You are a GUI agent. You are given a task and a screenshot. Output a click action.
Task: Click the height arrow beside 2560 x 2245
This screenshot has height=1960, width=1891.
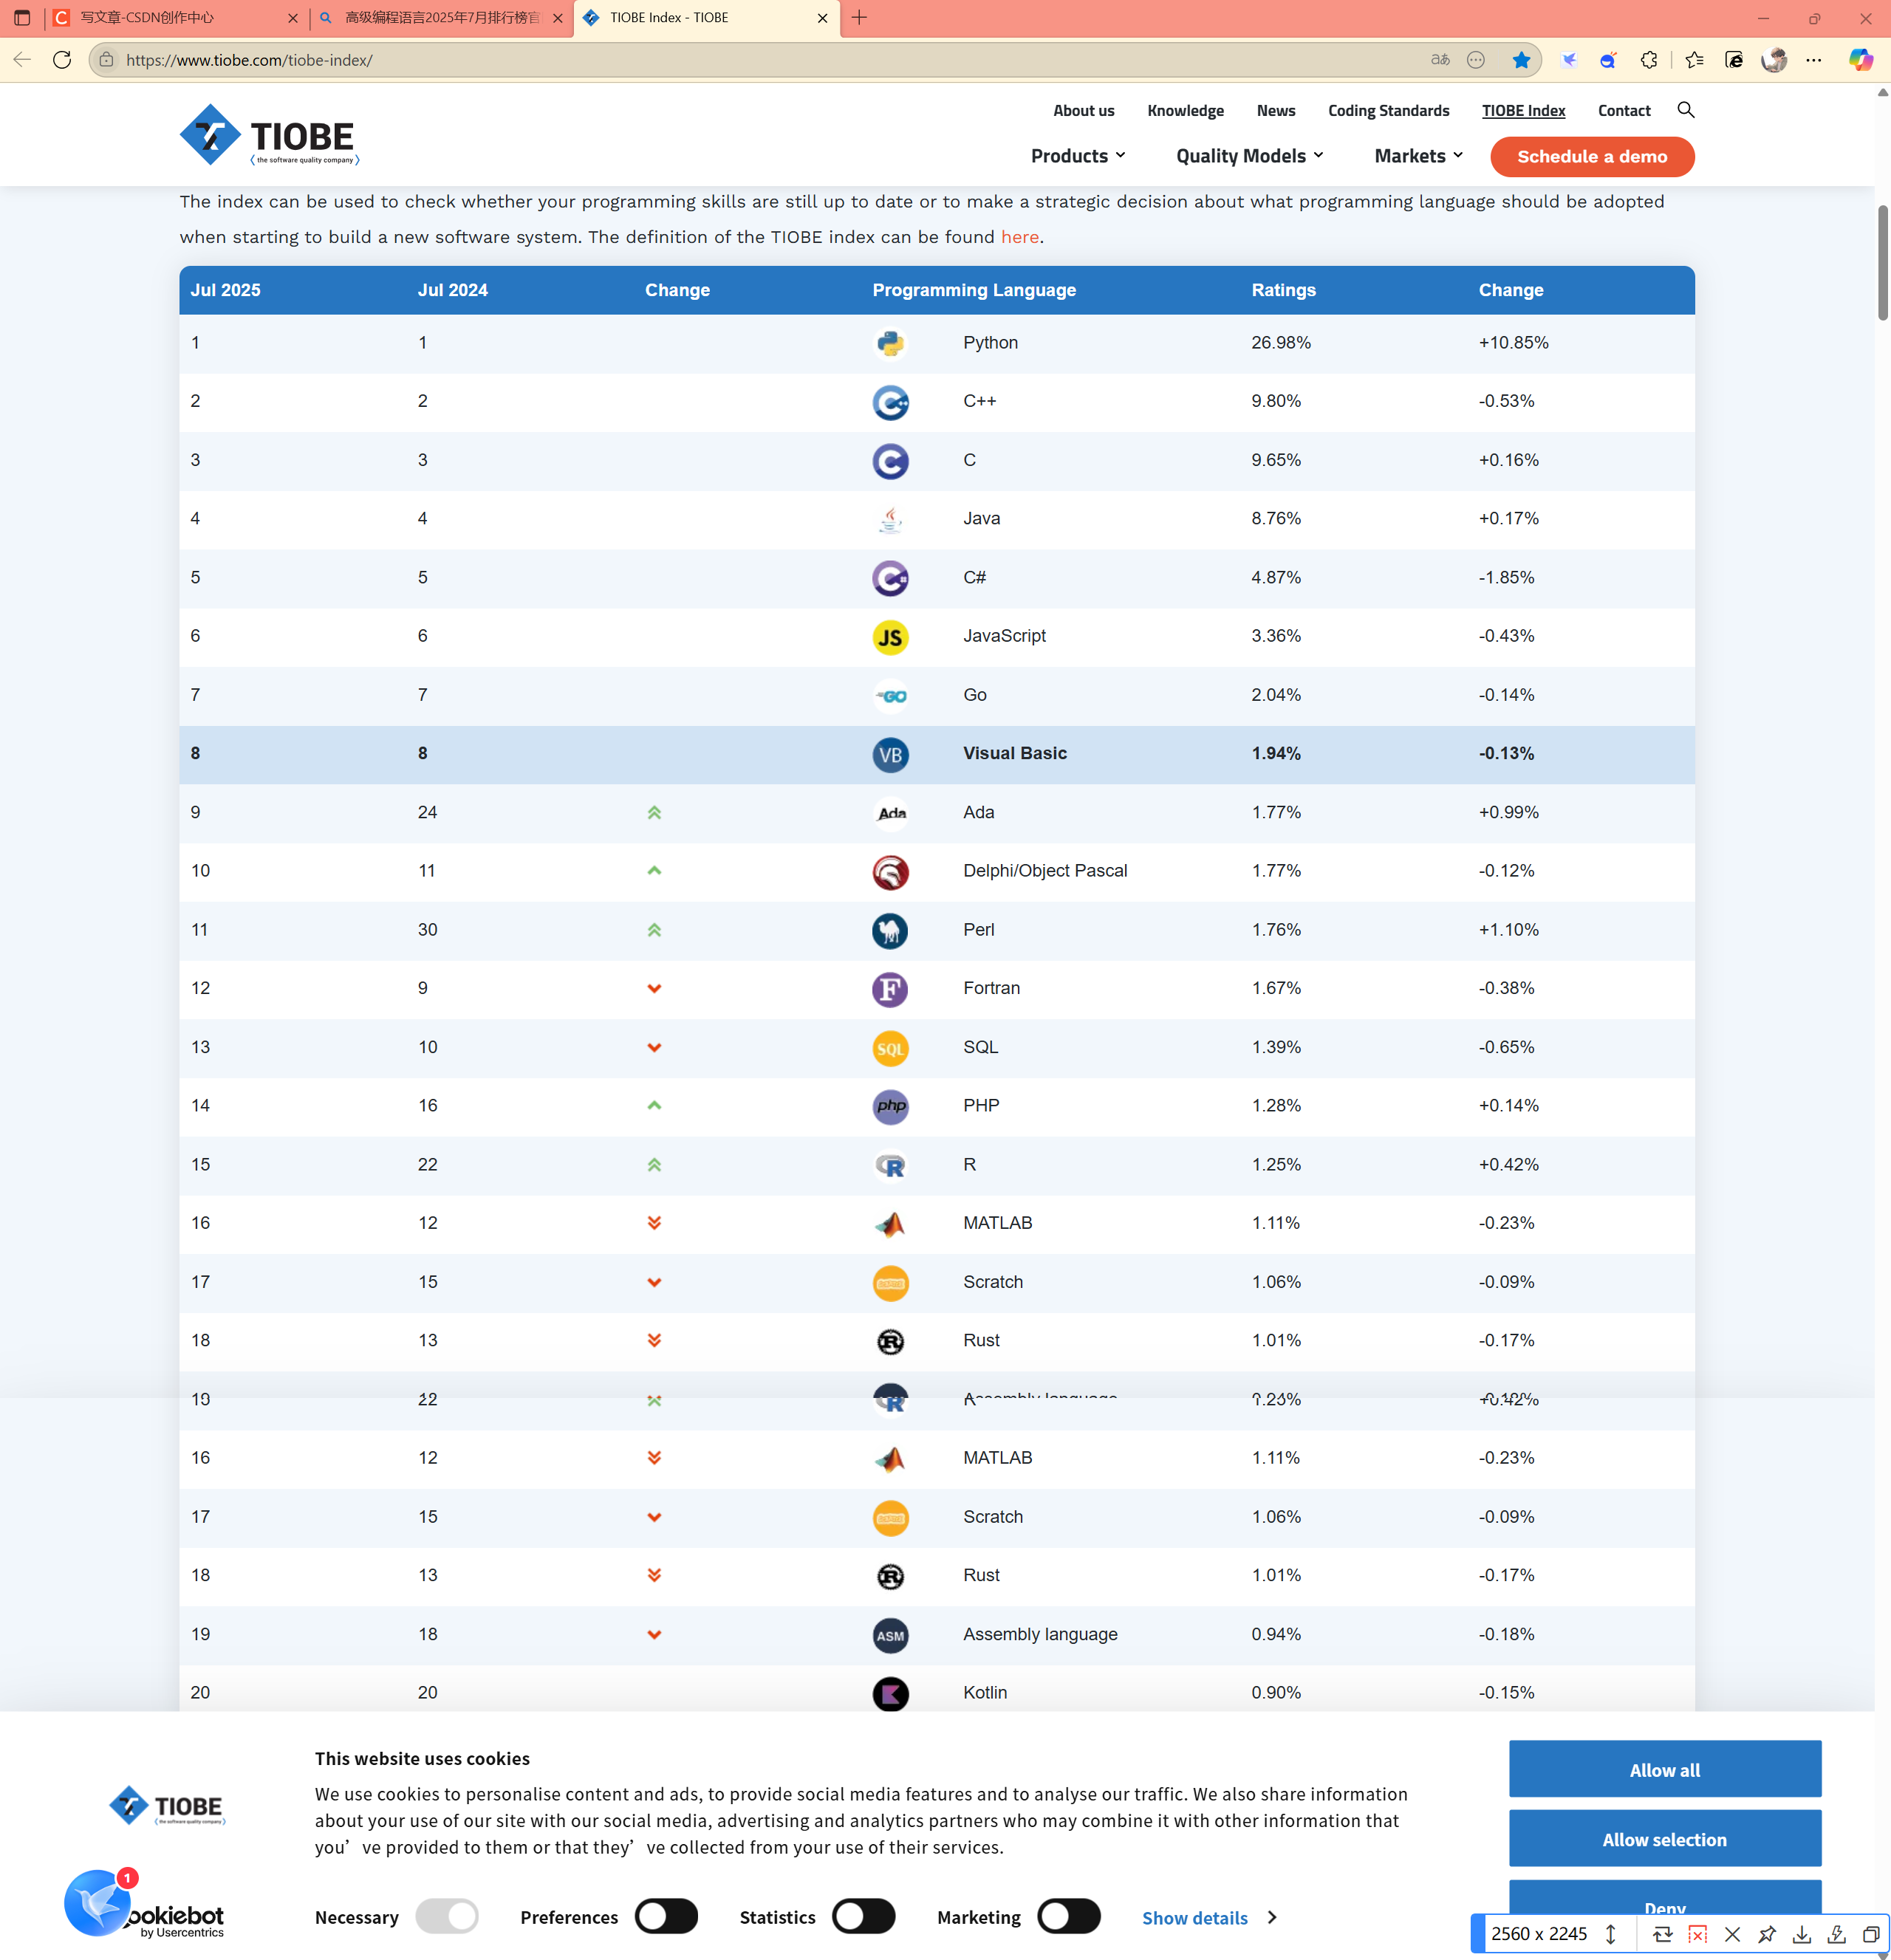1610,1934
